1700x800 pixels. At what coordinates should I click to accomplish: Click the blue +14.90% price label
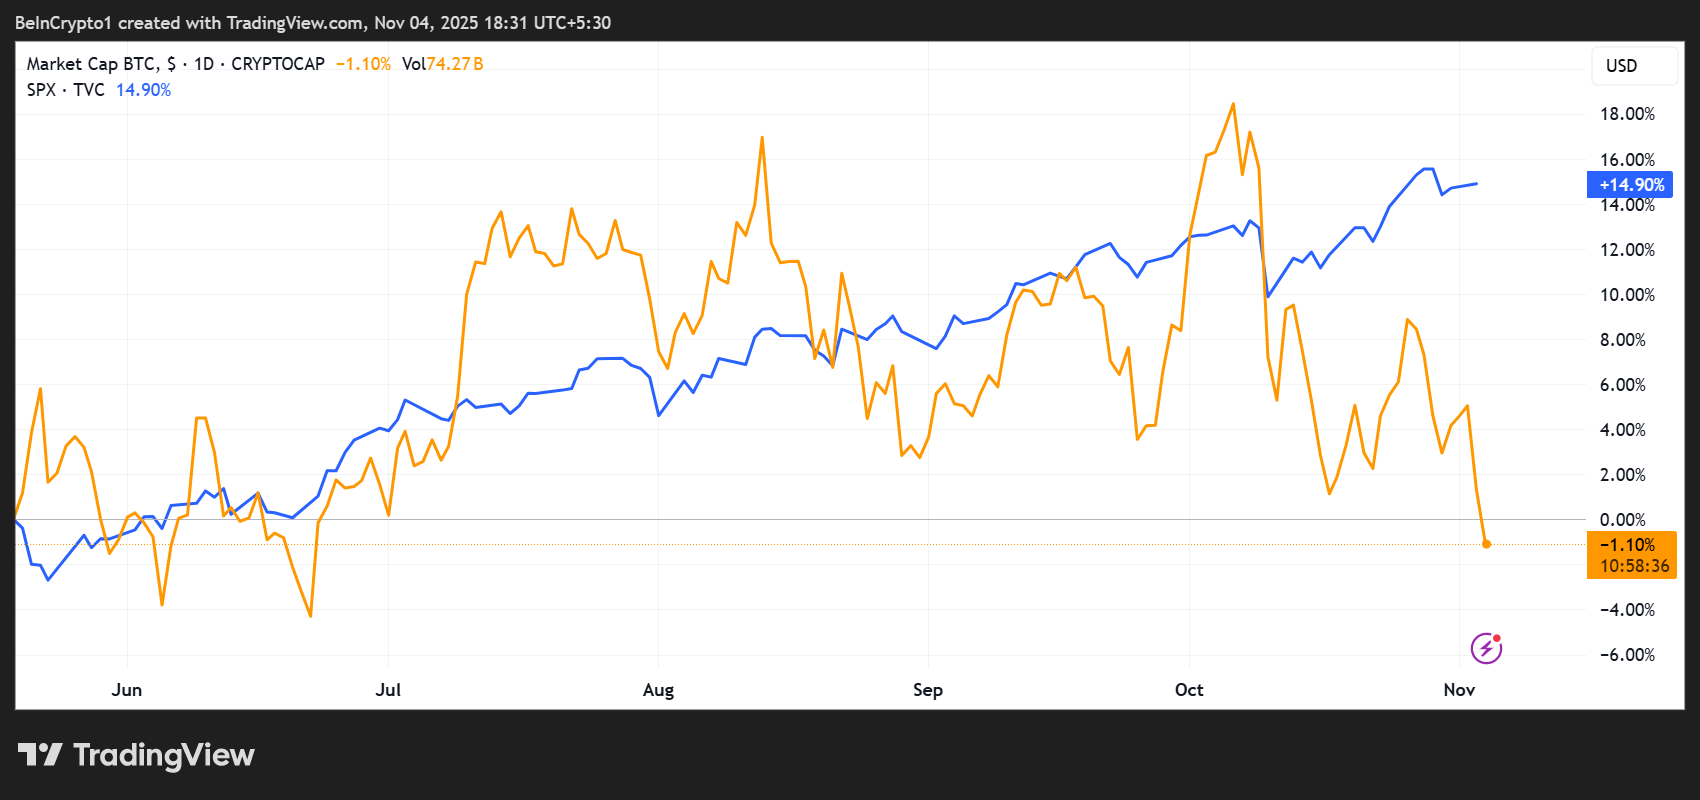(x=1630, y=185)
